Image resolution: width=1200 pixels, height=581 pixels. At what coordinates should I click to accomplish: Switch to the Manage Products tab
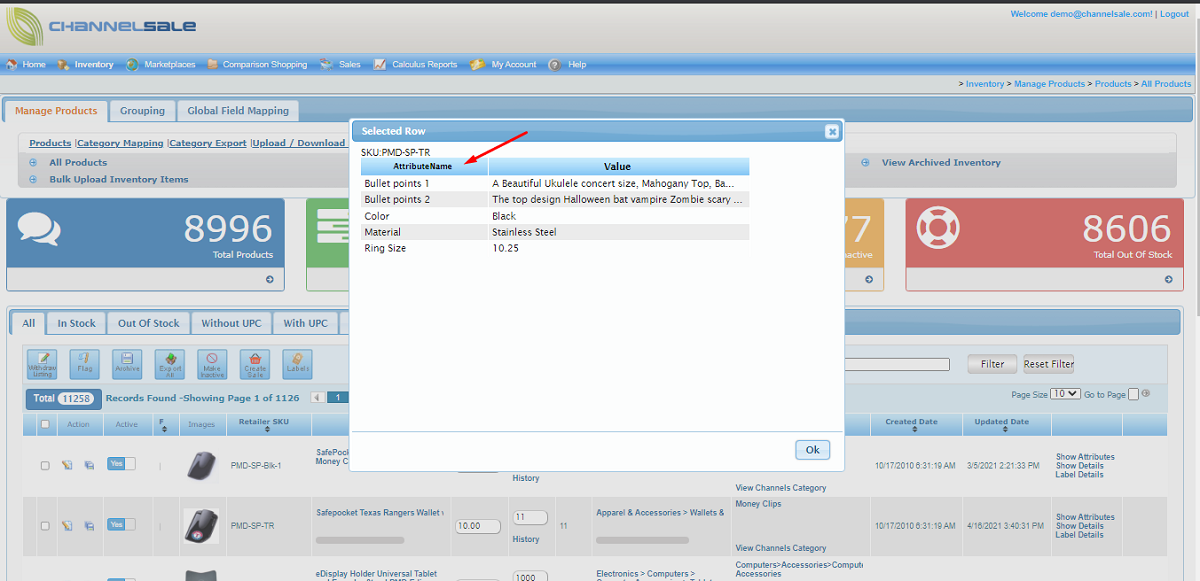click(x=56, y=111)
